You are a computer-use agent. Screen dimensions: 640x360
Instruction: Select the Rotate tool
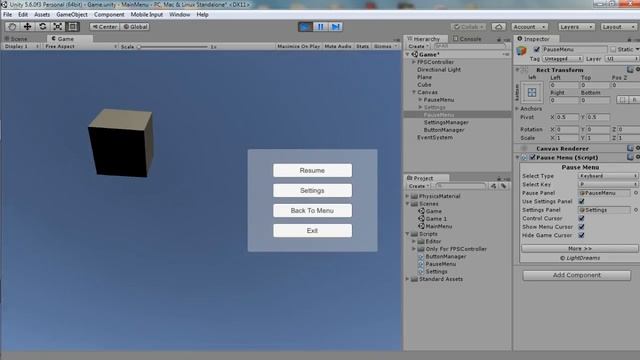click(42, 27)
